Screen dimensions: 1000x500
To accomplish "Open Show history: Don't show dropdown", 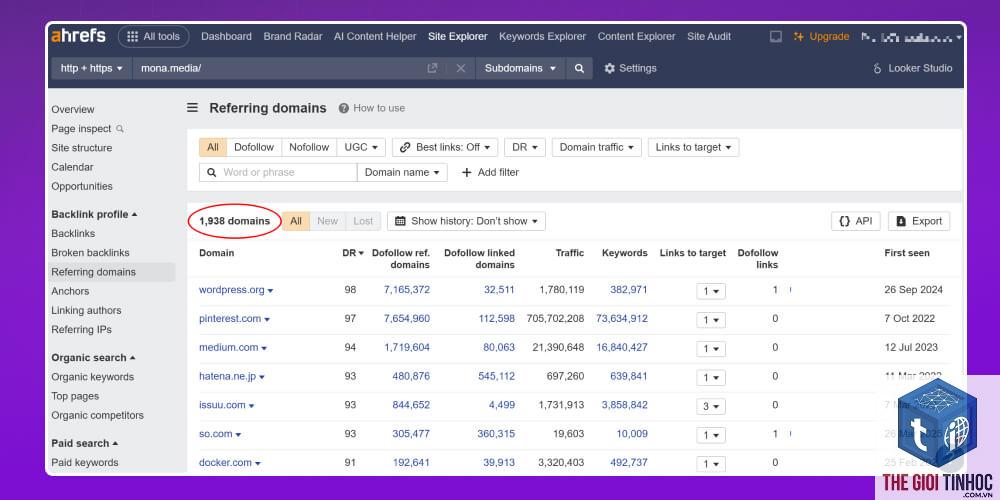I will (466, 221).
